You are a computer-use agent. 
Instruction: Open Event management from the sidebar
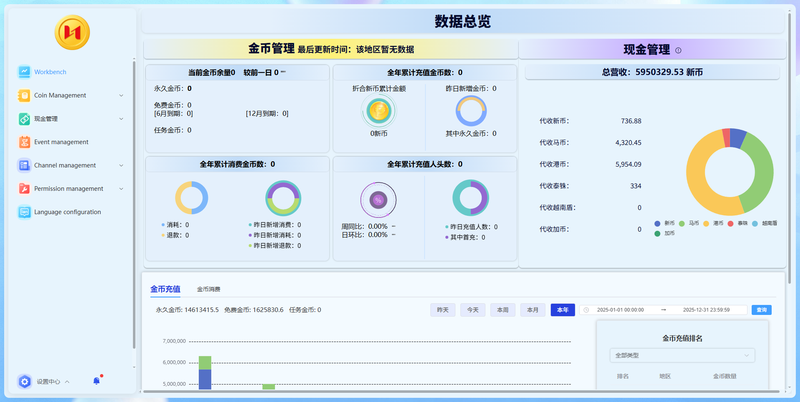[61, 142]
